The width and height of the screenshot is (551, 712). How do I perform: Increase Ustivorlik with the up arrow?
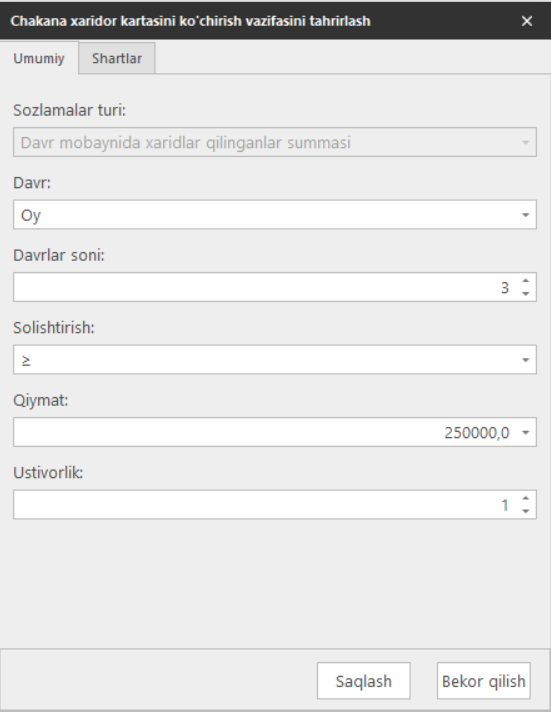(526, 498)
